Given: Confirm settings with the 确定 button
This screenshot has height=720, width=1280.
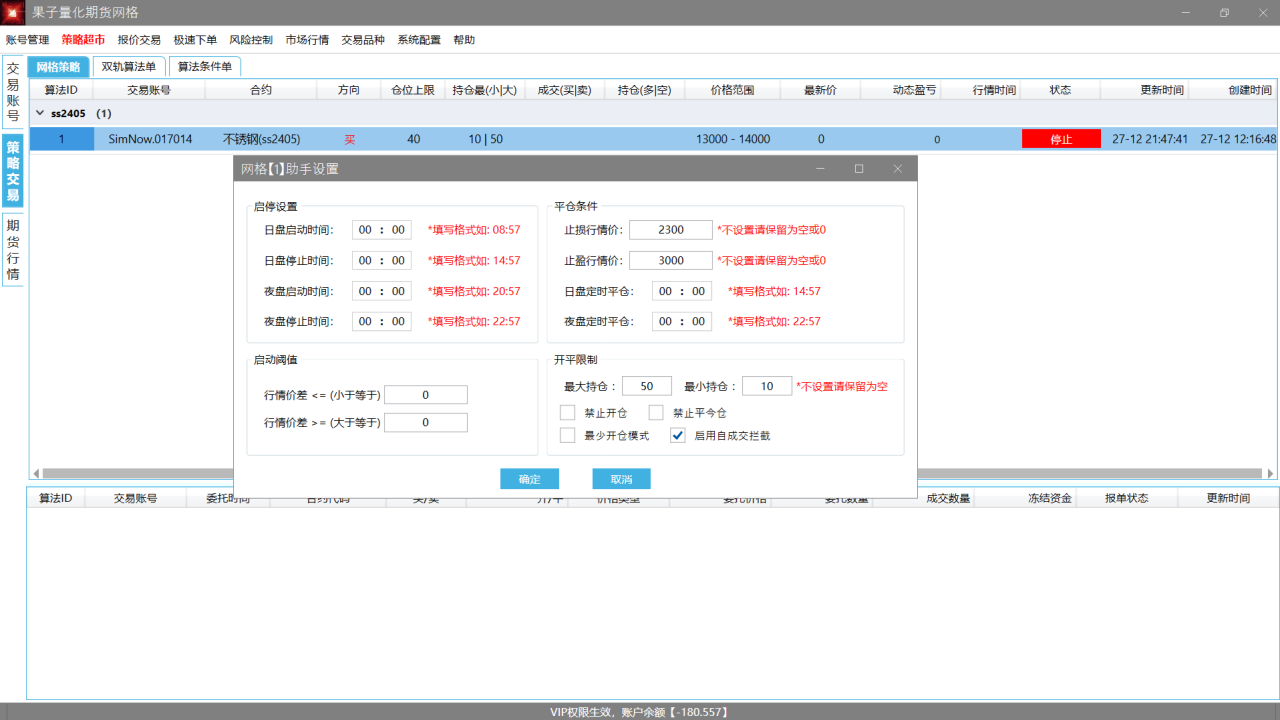Looking at the screenshot, I should [x=529, y=478].
